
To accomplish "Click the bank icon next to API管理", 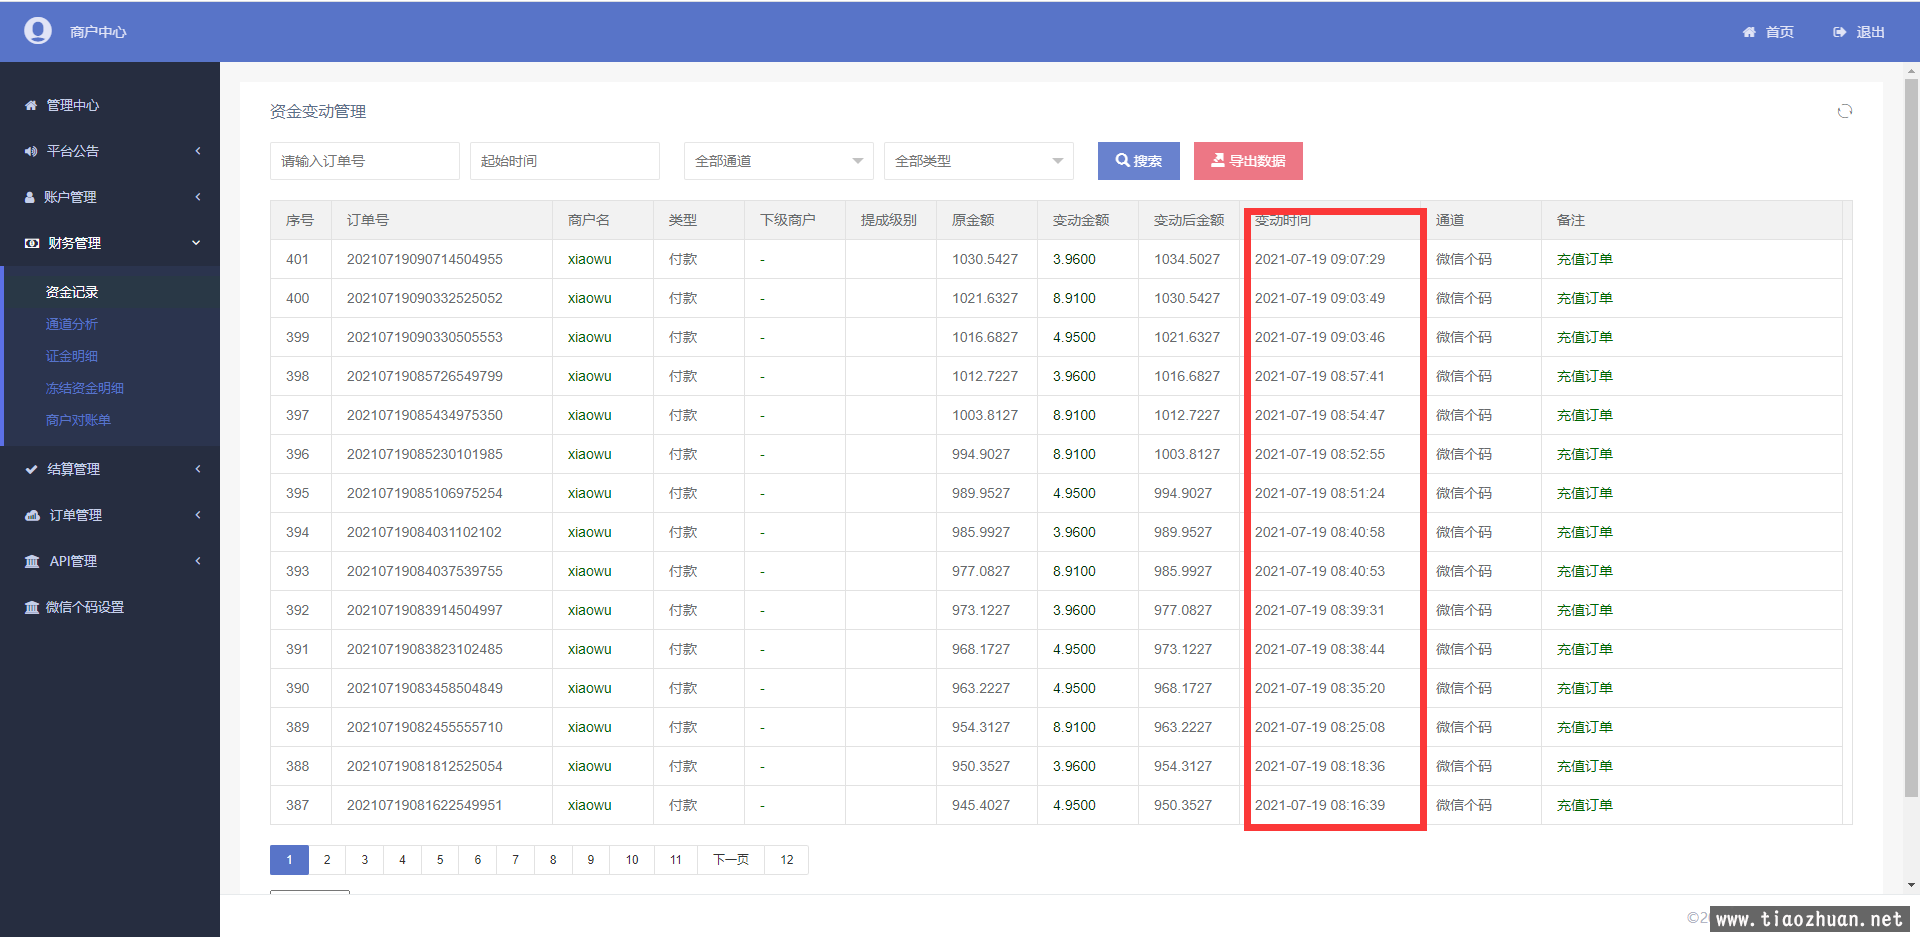I will coord(32,561).
